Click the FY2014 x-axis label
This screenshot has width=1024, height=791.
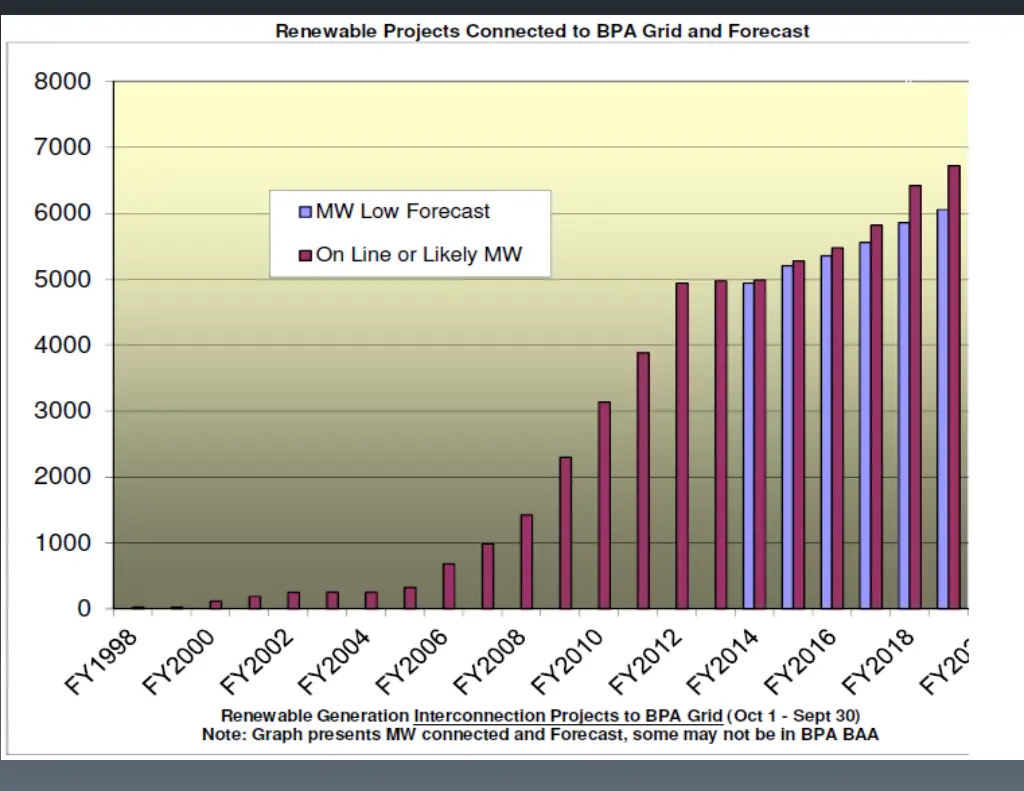tap(722, 661)
